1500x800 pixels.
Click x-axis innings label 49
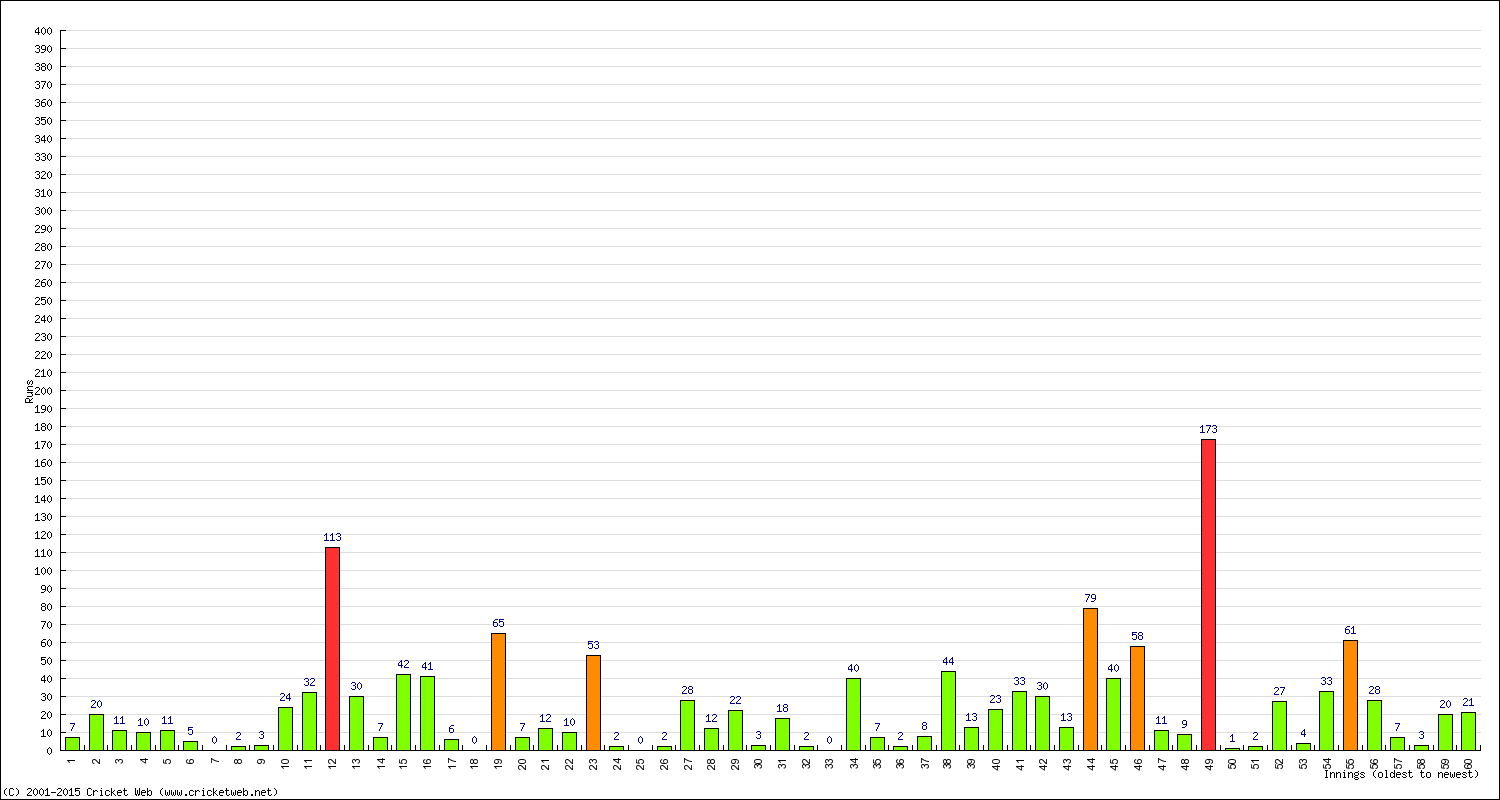[x=1208, y=762]
